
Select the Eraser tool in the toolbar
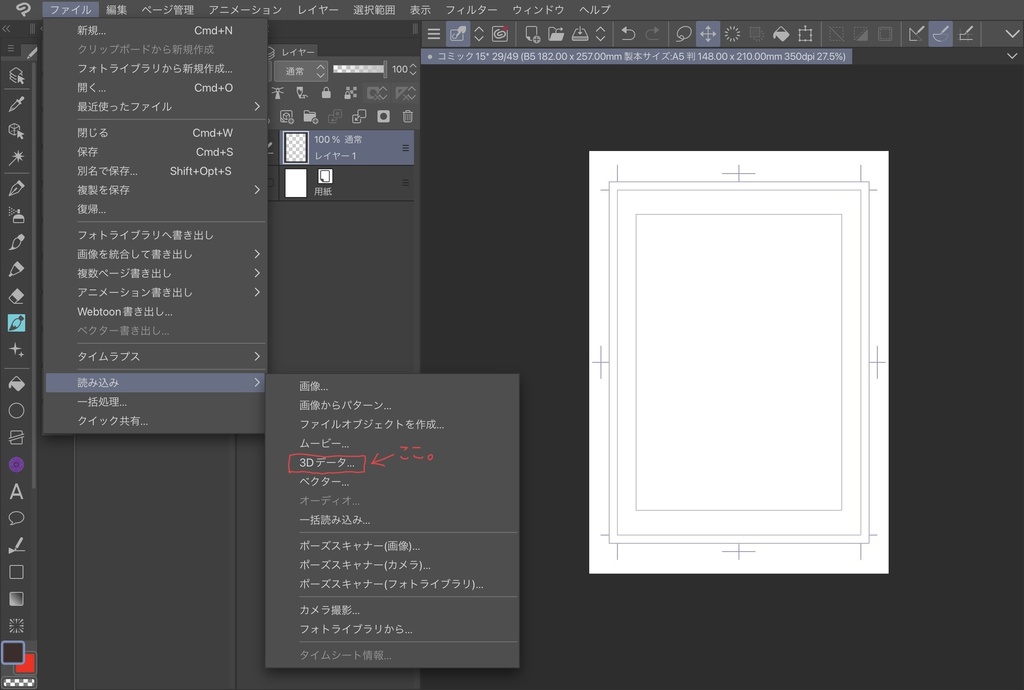coord(16,296)
